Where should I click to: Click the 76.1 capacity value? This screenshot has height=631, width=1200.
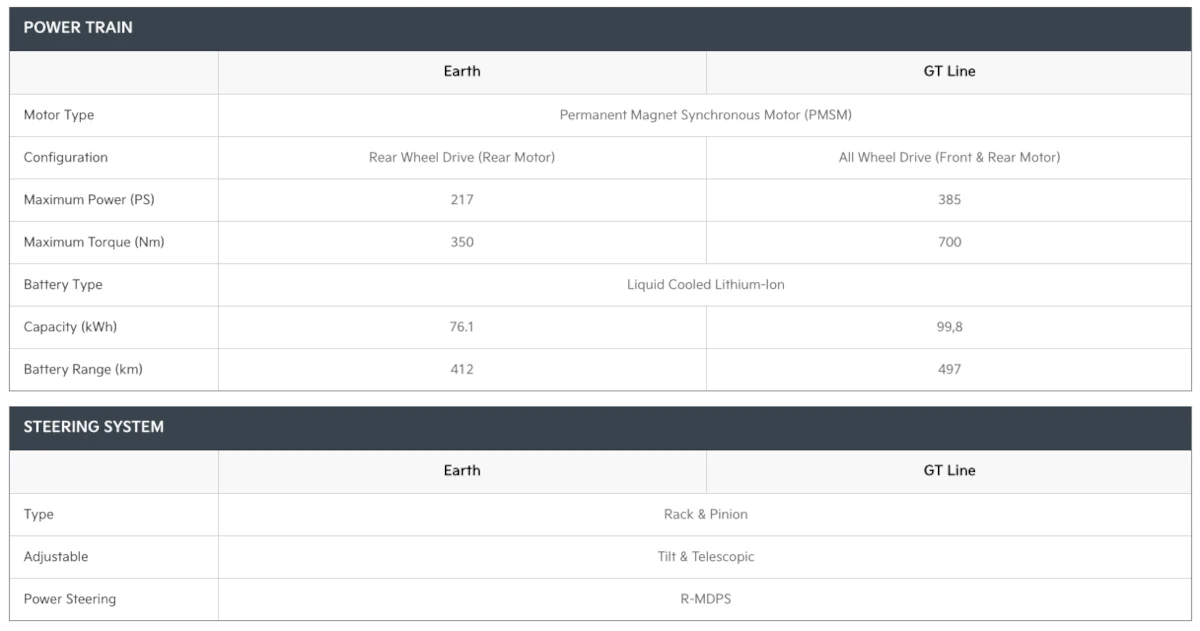[461, 327]
